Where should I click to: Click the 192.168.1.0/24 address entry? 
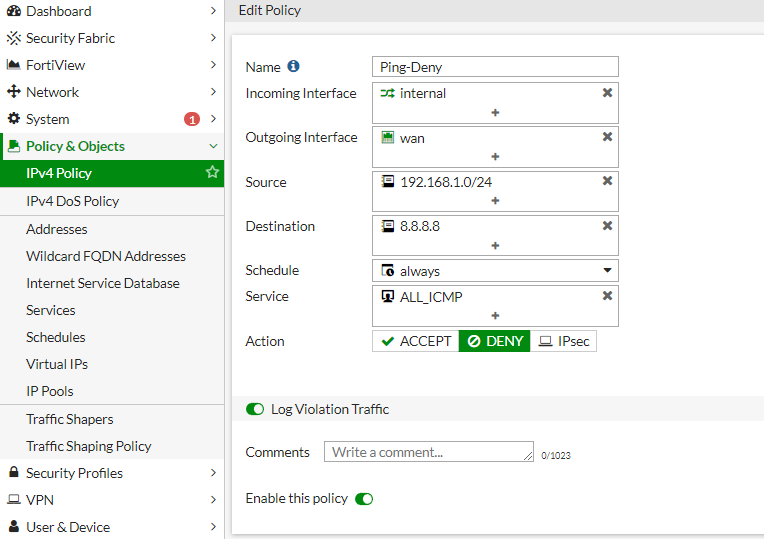tap(436, 182)
